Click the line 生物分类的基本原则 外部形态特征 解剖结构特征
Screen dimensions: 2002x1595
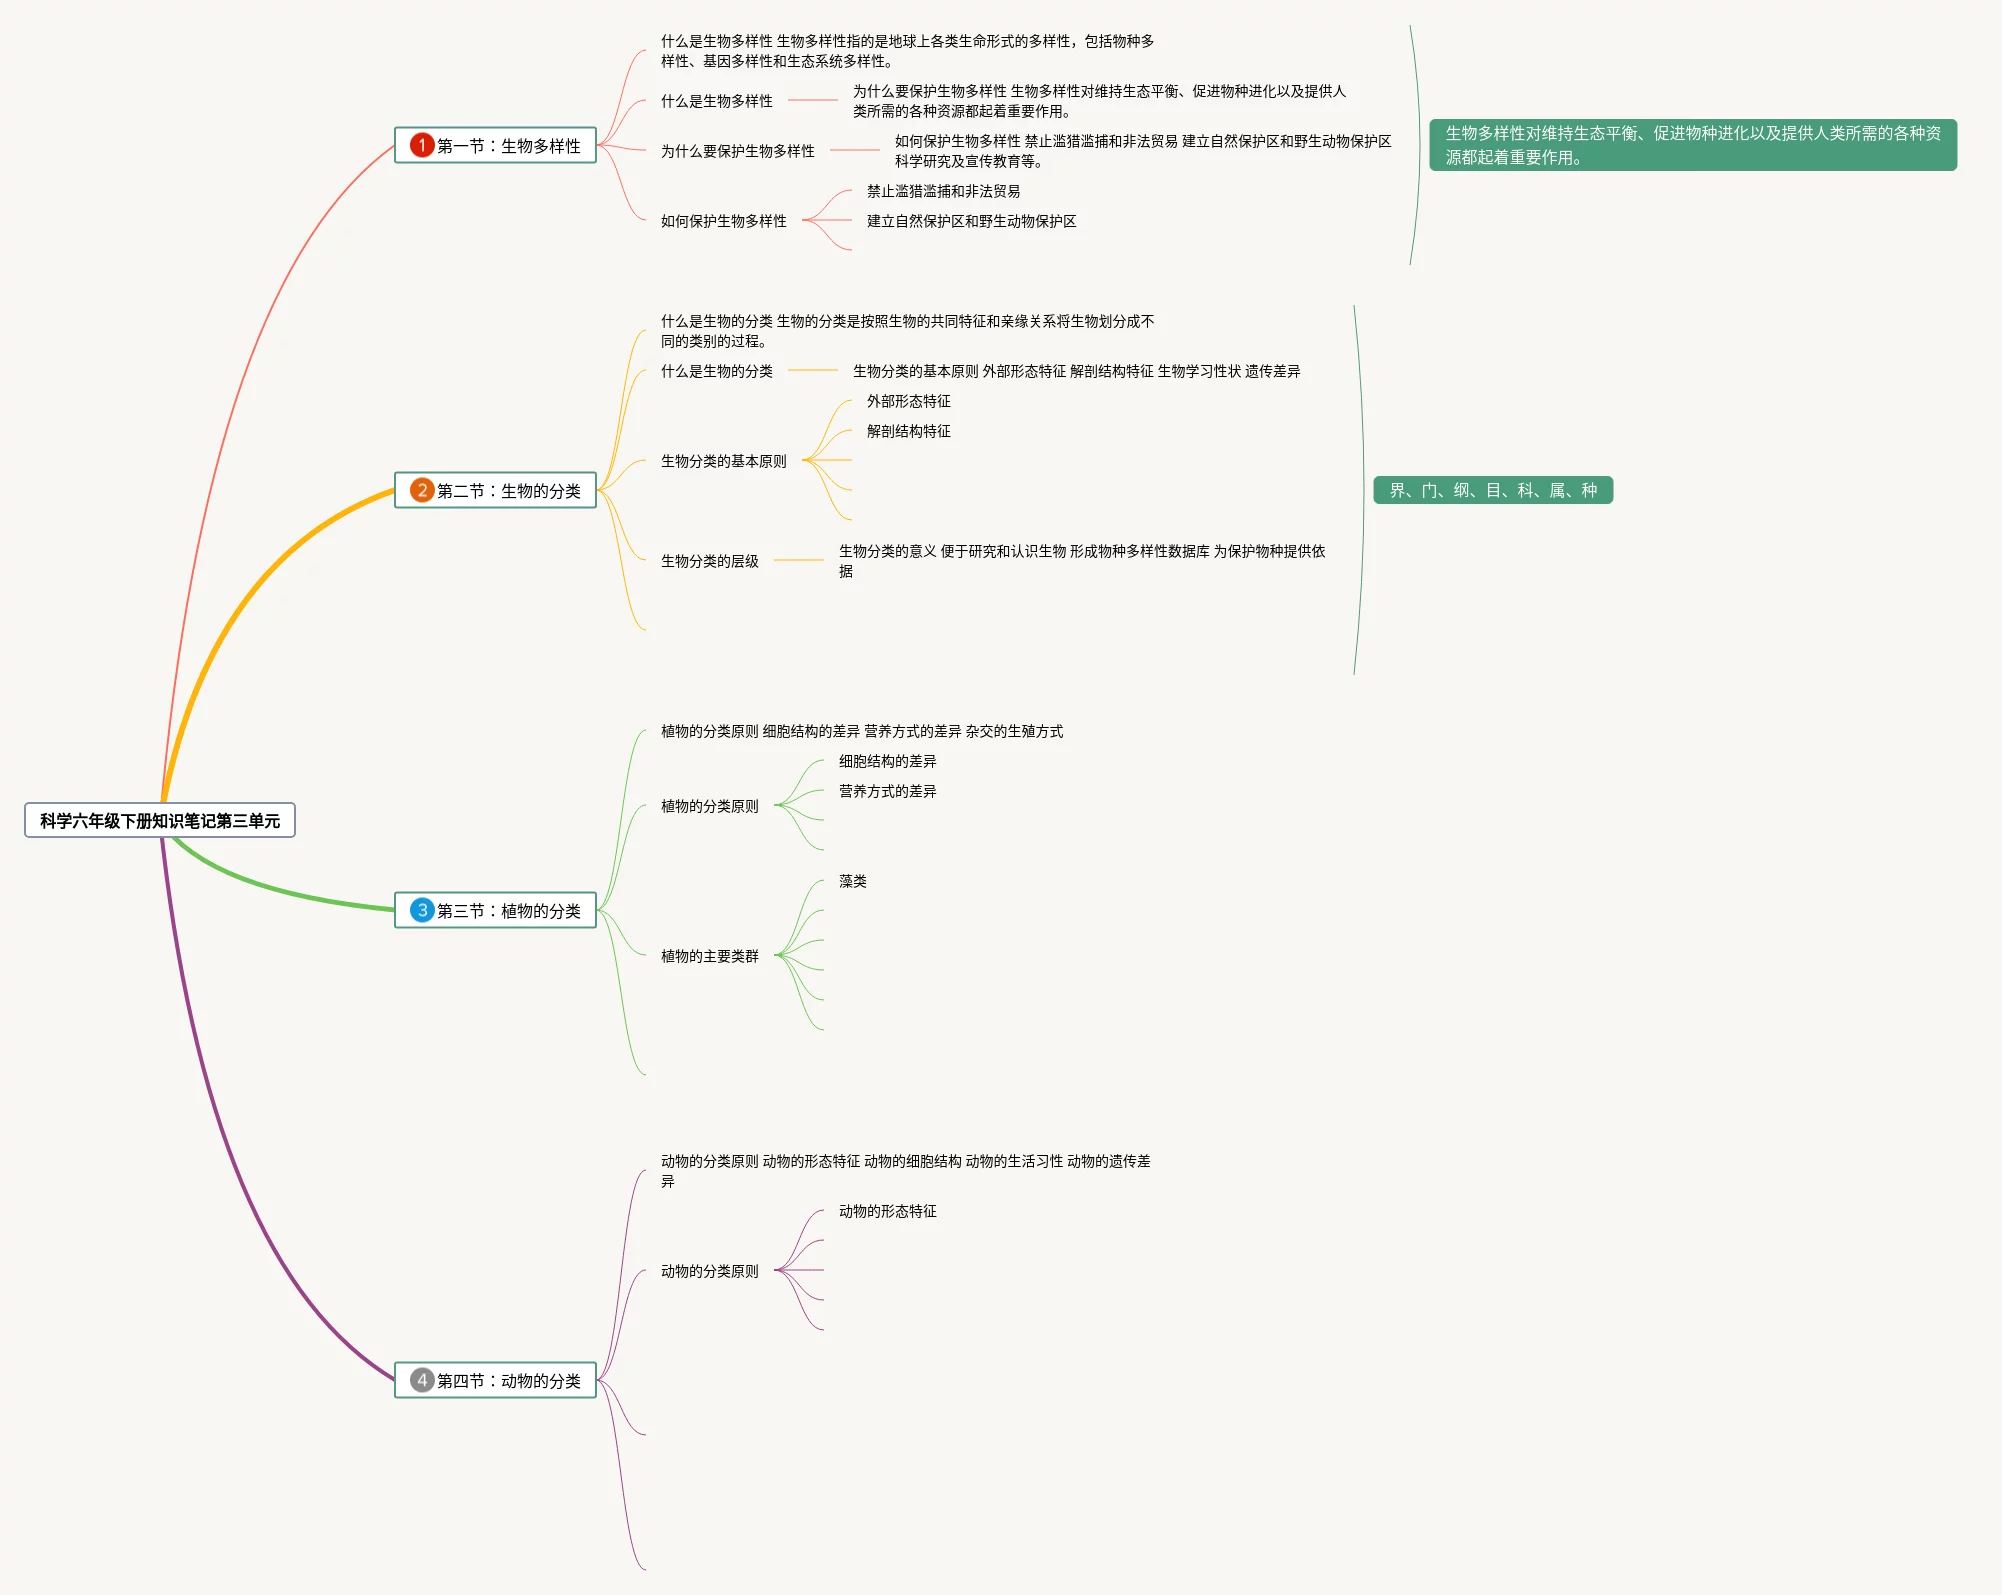pos(1076,371)
